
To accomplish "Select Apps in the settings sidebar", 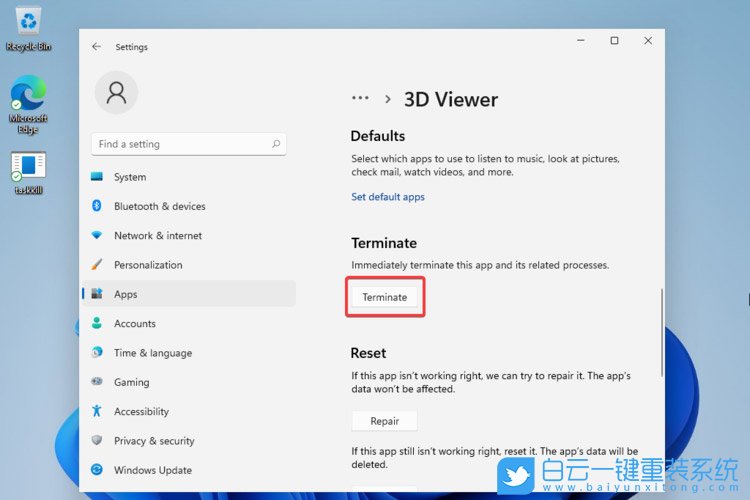I will [x=126, y=294].
